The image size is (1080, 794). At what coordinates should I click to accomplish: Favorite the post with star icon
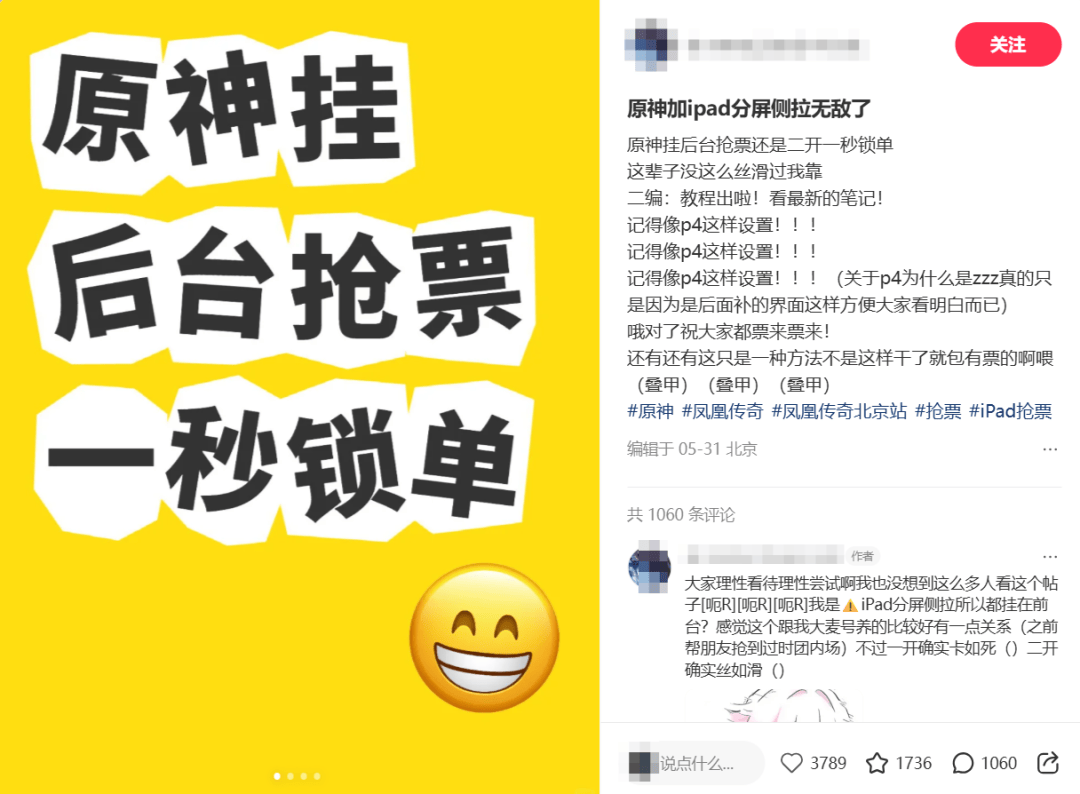877,763
